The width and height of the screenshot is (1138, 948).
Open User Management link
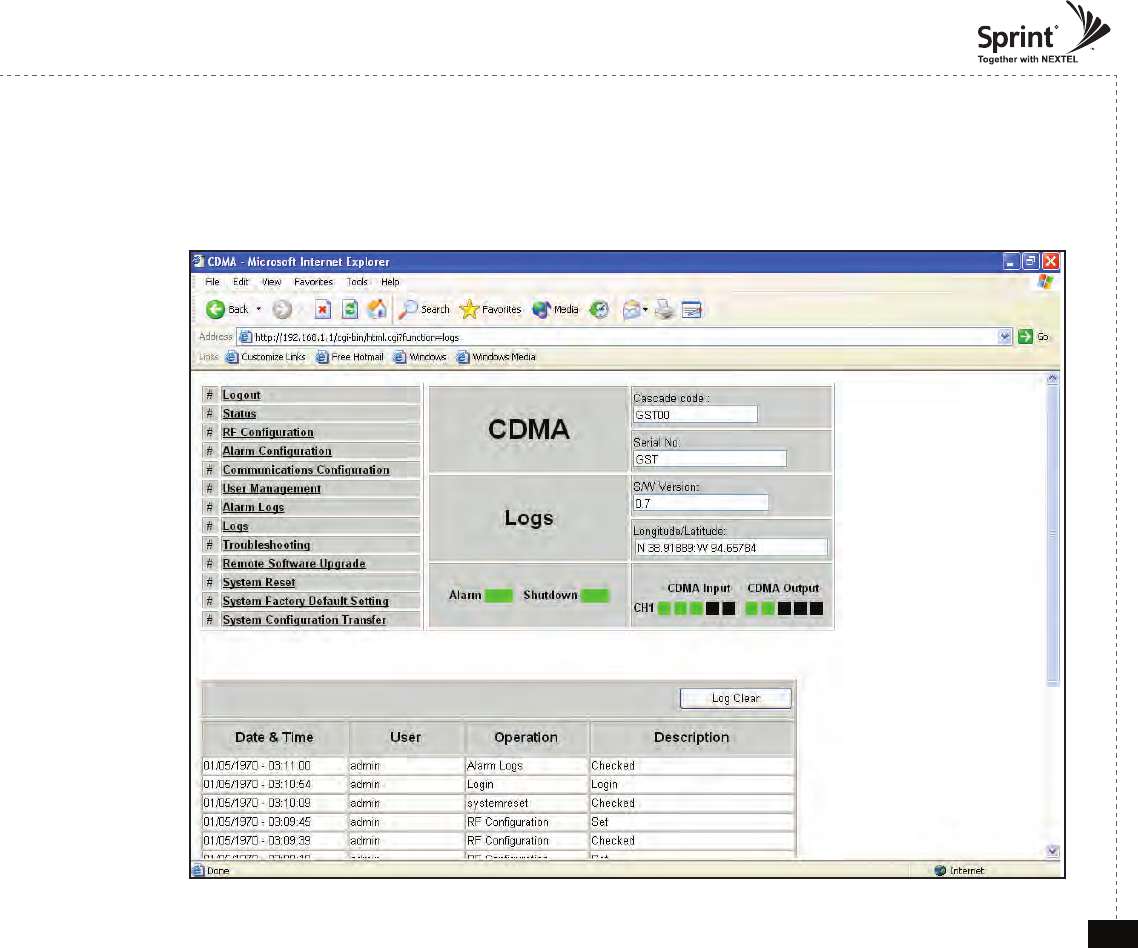pos(271,489)
